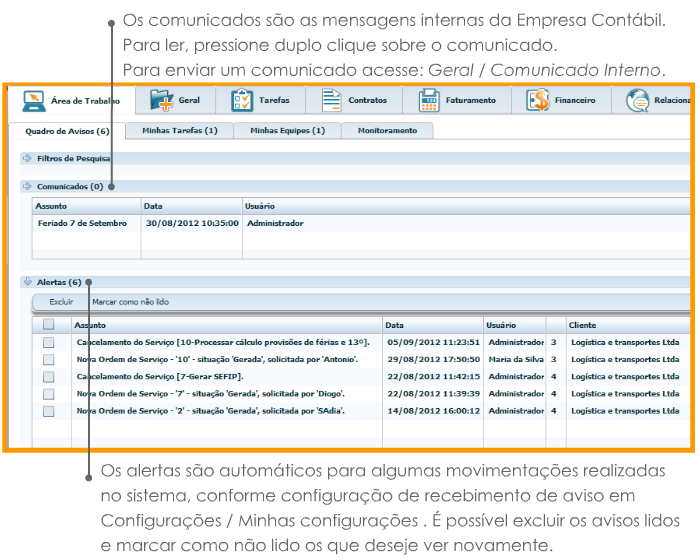Open alert Cancelamento do Serviço [7-Gerar SEFIP]
Screen dimensions: 700x560
click(x=160, y=377)
